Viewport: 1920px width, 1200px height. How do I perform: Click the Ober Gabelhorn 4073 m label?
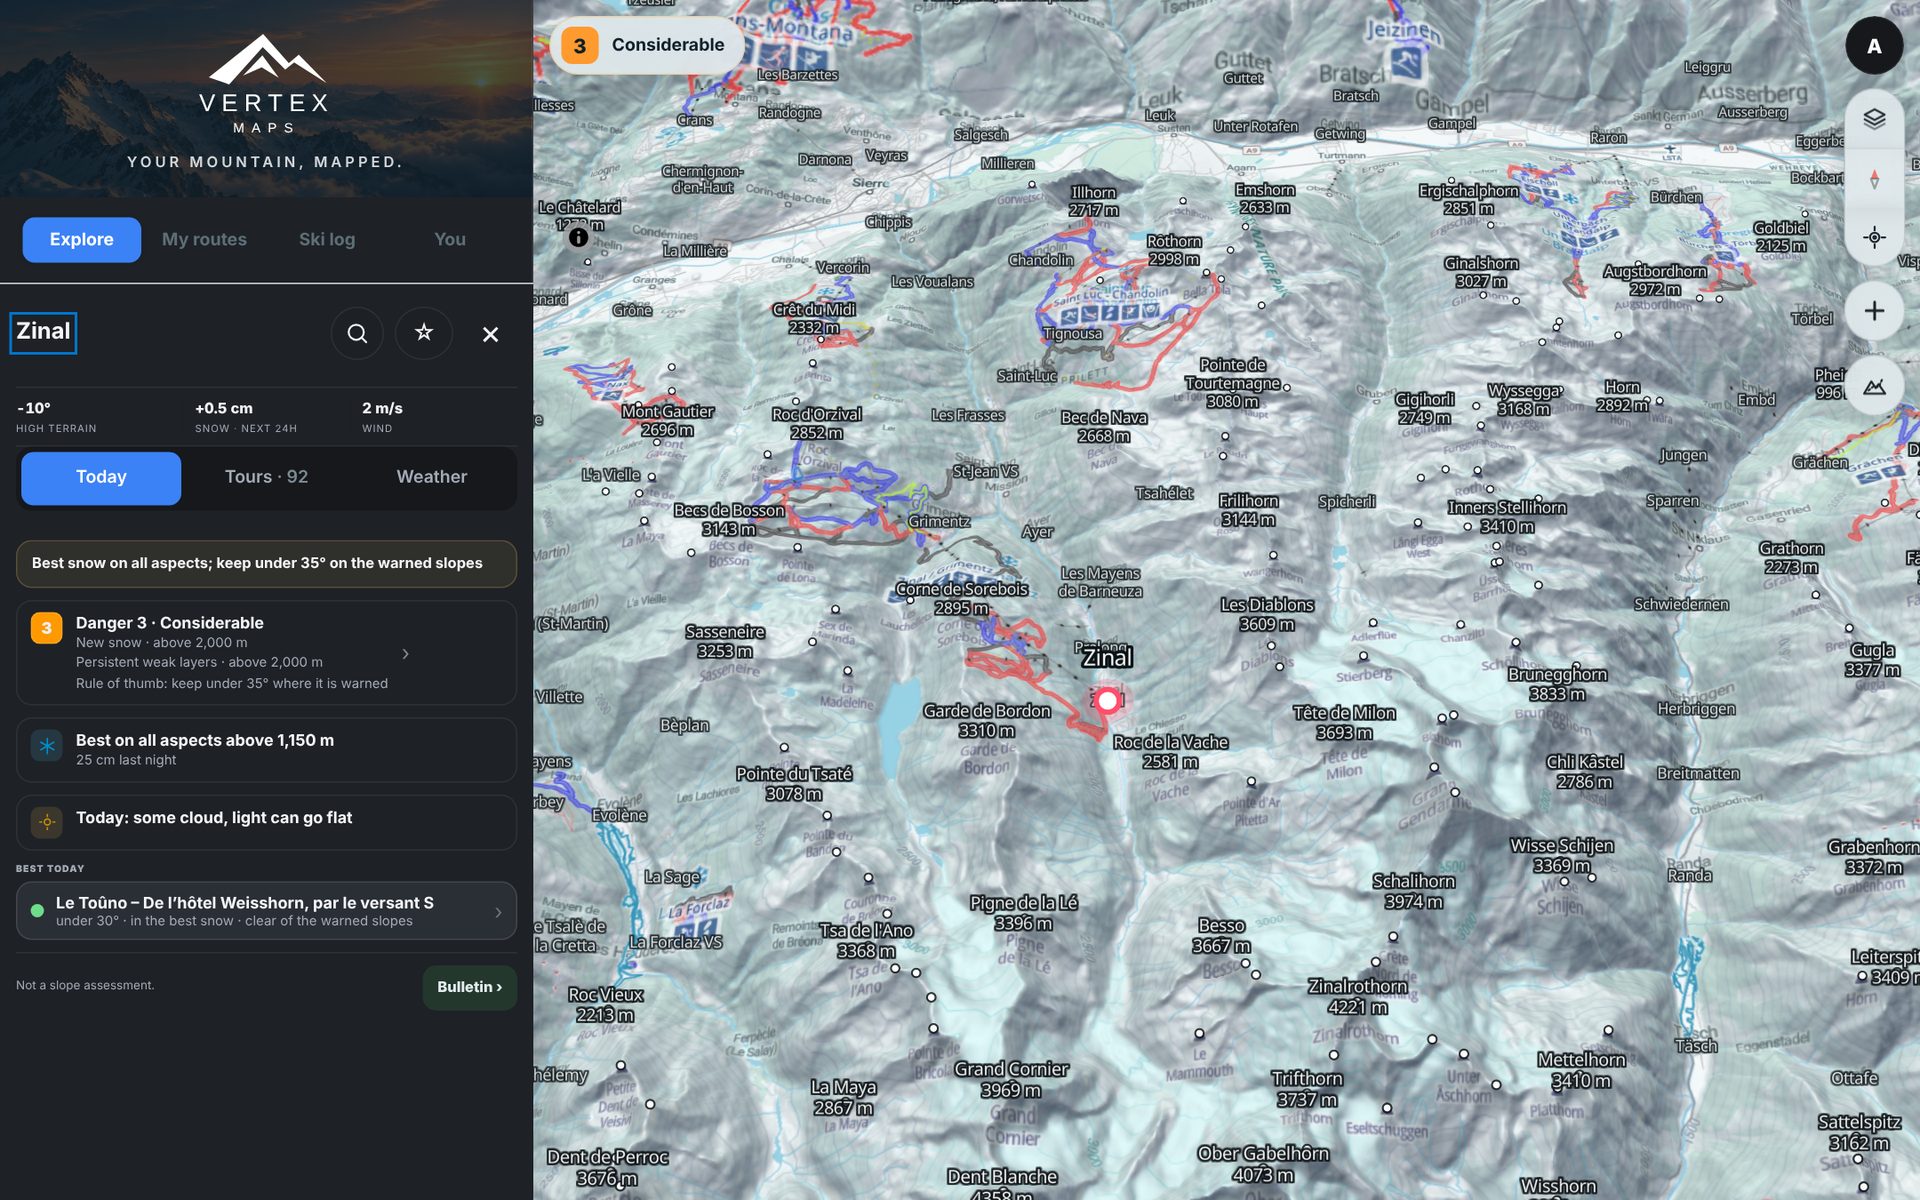pyautogui.click(x=1263, y=1164)
